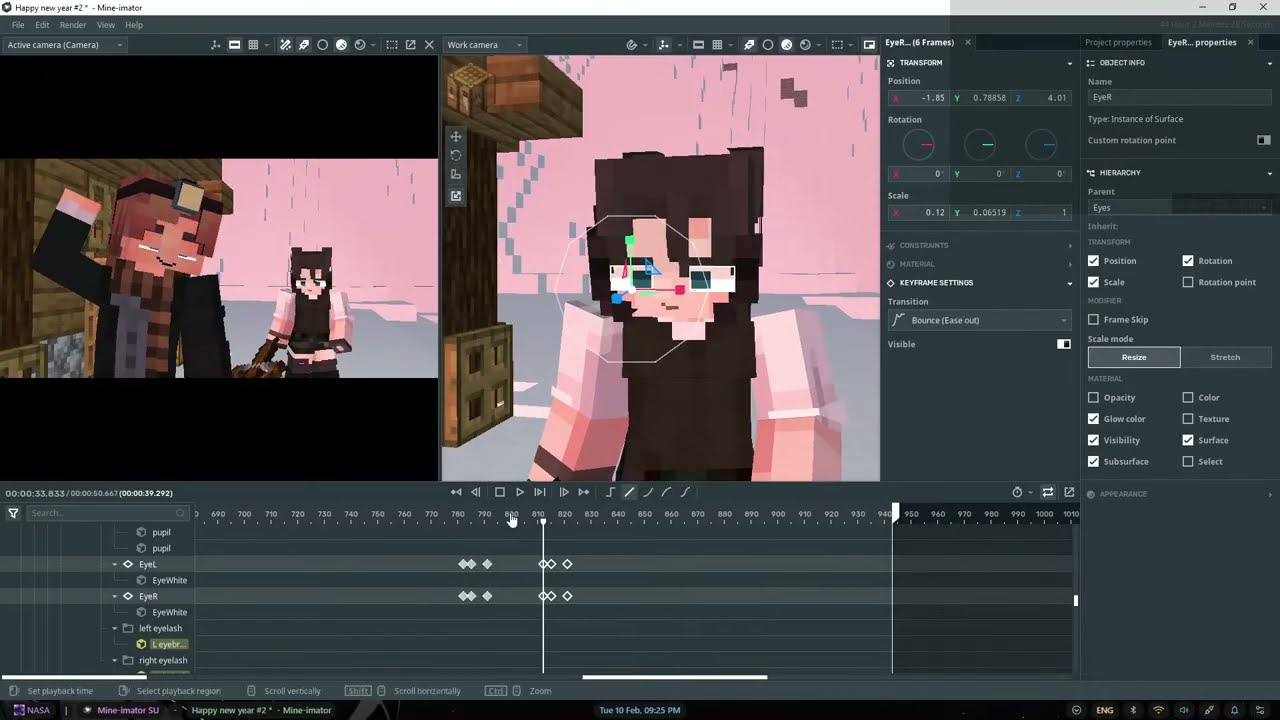Toggle the grid overlay in camera view
Screen dimensions: 1280x720
click(x=253, y=45)
